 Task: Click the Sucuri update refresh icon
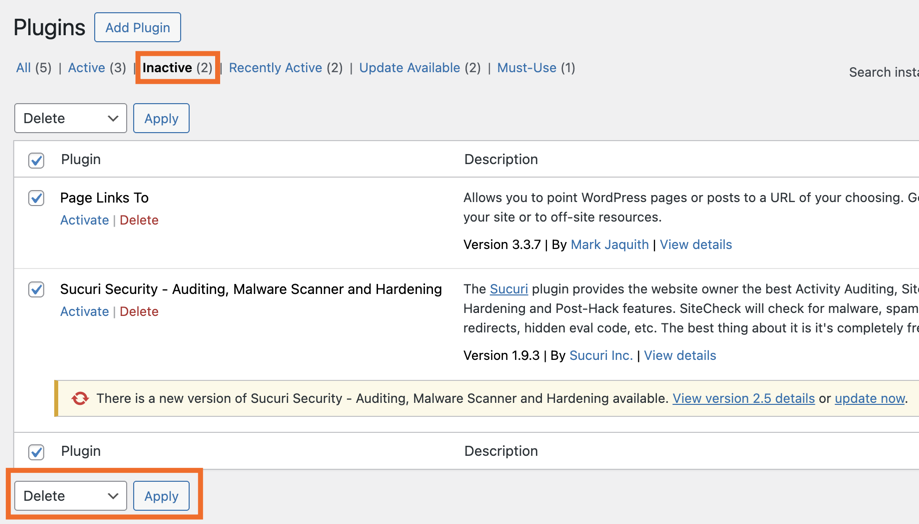click(80, 398)
